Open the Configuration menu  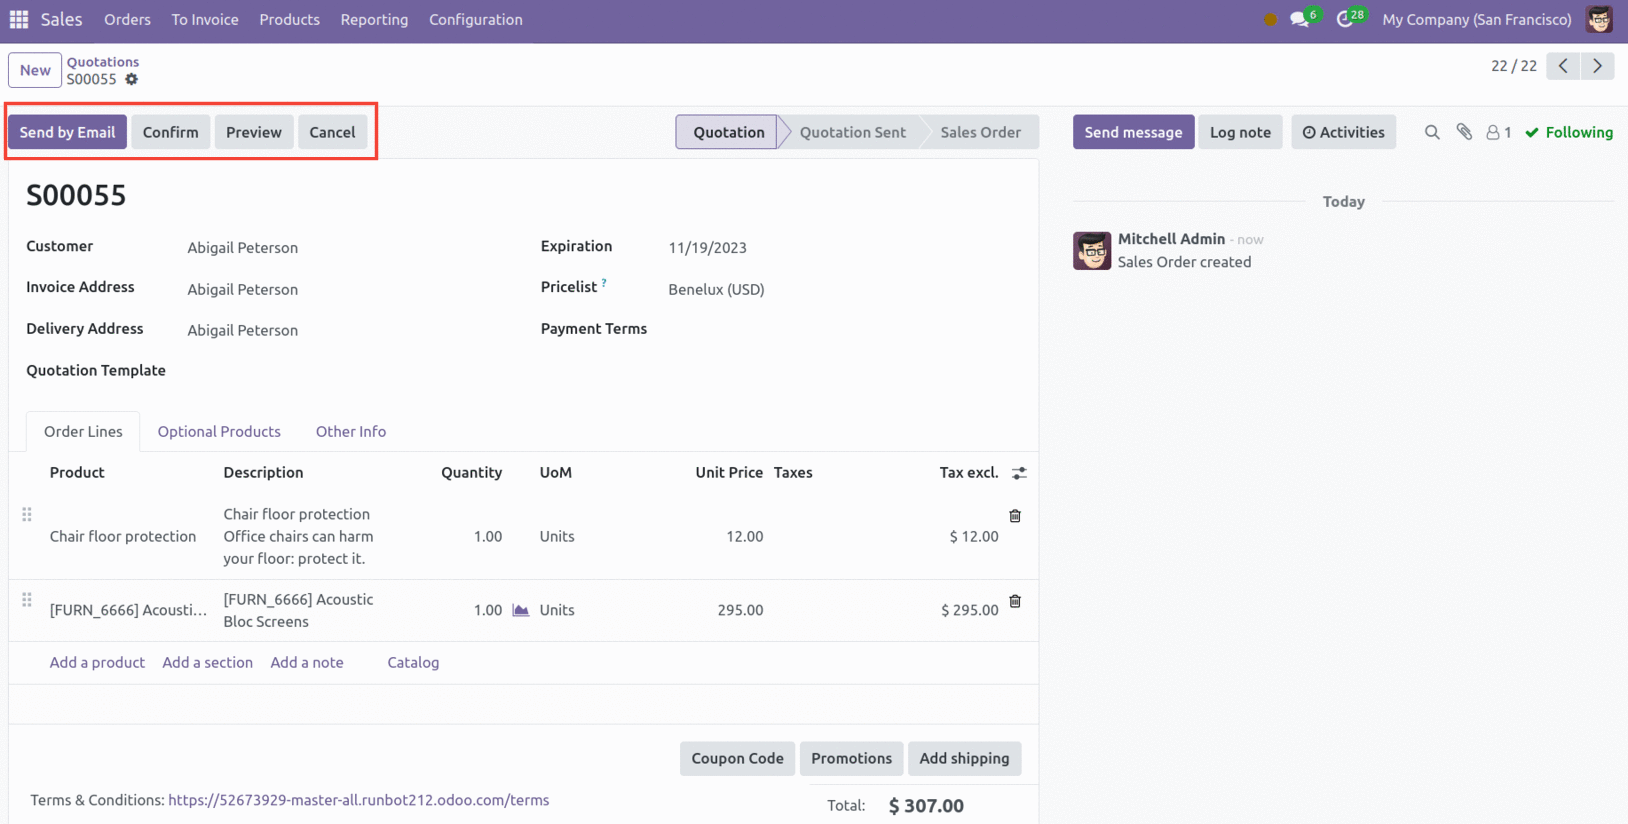tap(475, 19)
